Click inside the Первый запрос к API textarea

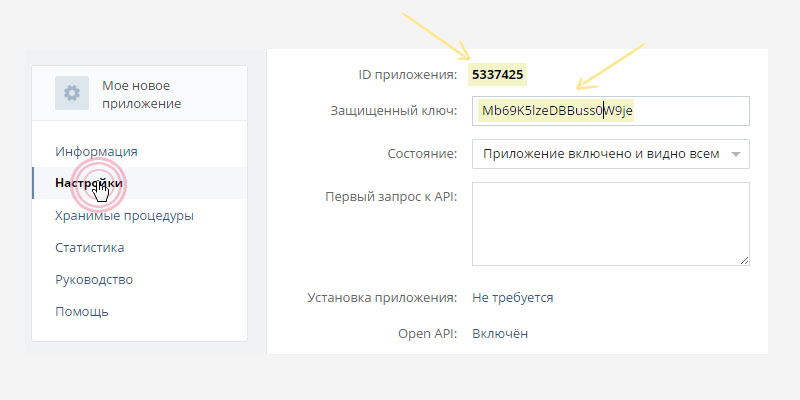point(610,223)
